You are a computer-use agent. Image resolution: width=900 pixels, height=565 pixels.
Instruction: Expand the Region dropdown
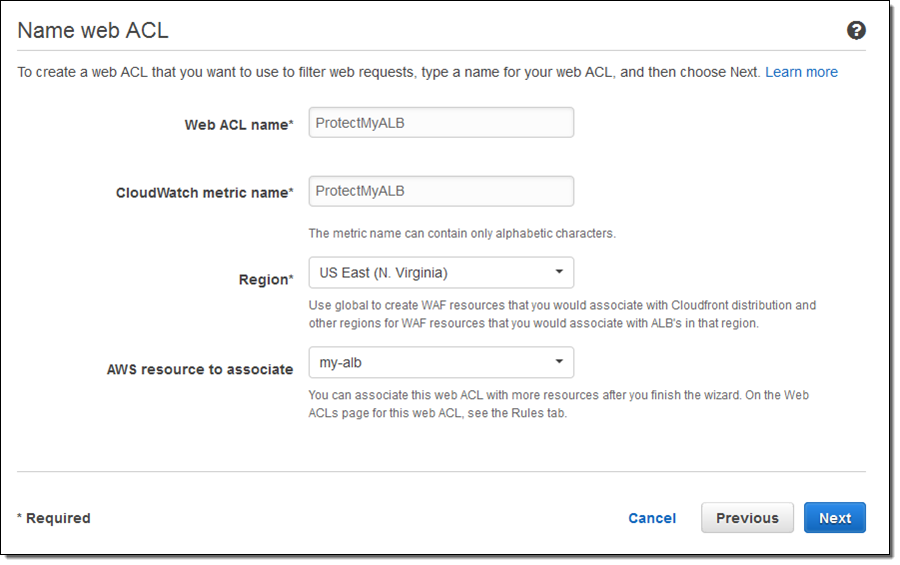[441, 272]
